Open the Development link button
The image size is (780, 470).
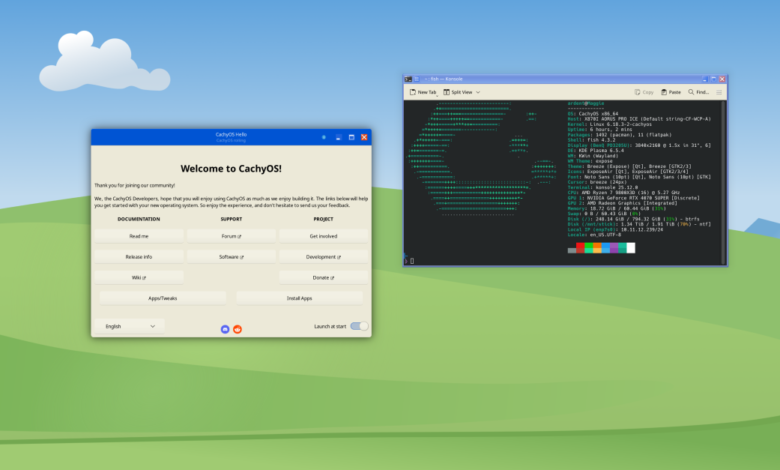[x=323, y=257]
